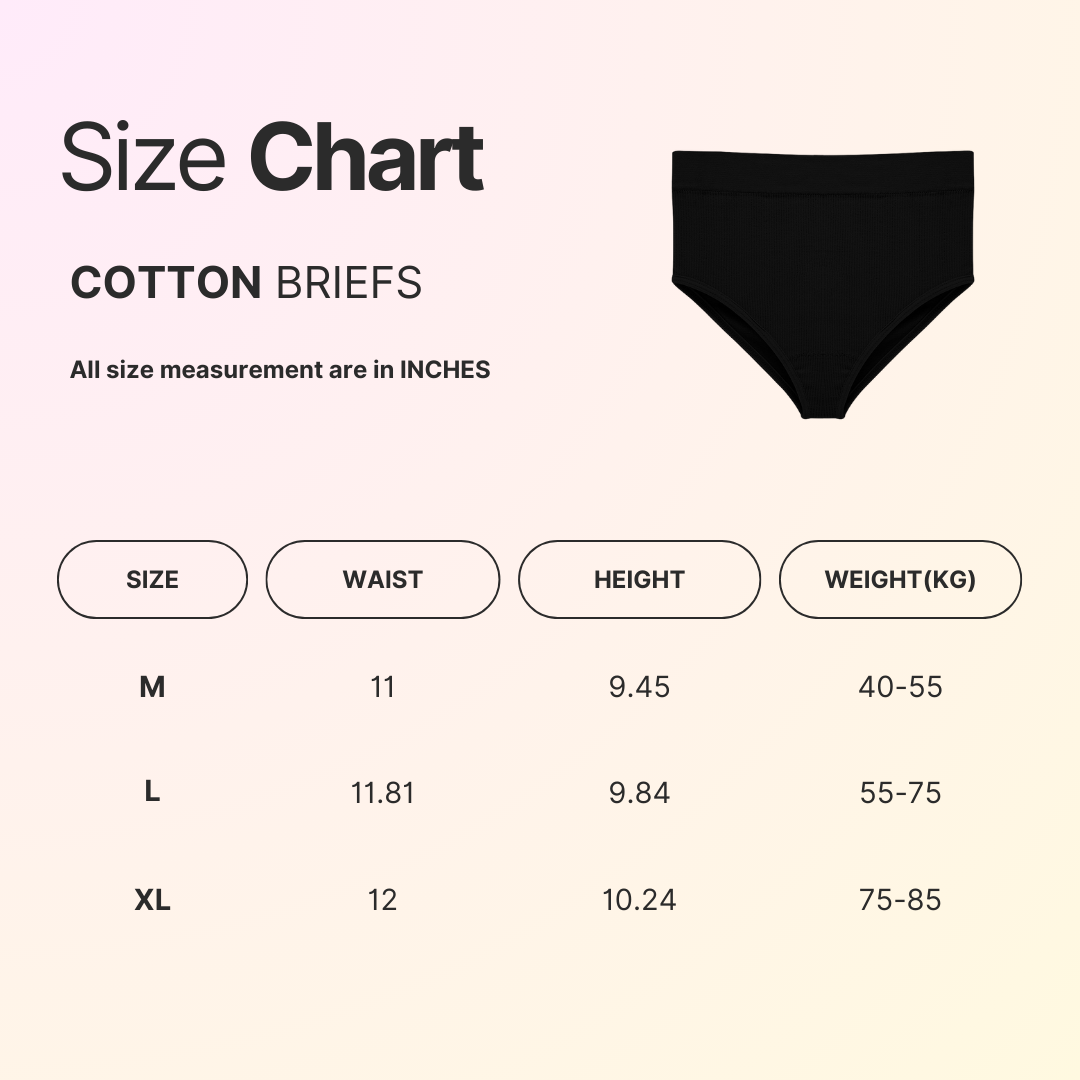Select the WAIST column header pill

(x=382, y=580)
